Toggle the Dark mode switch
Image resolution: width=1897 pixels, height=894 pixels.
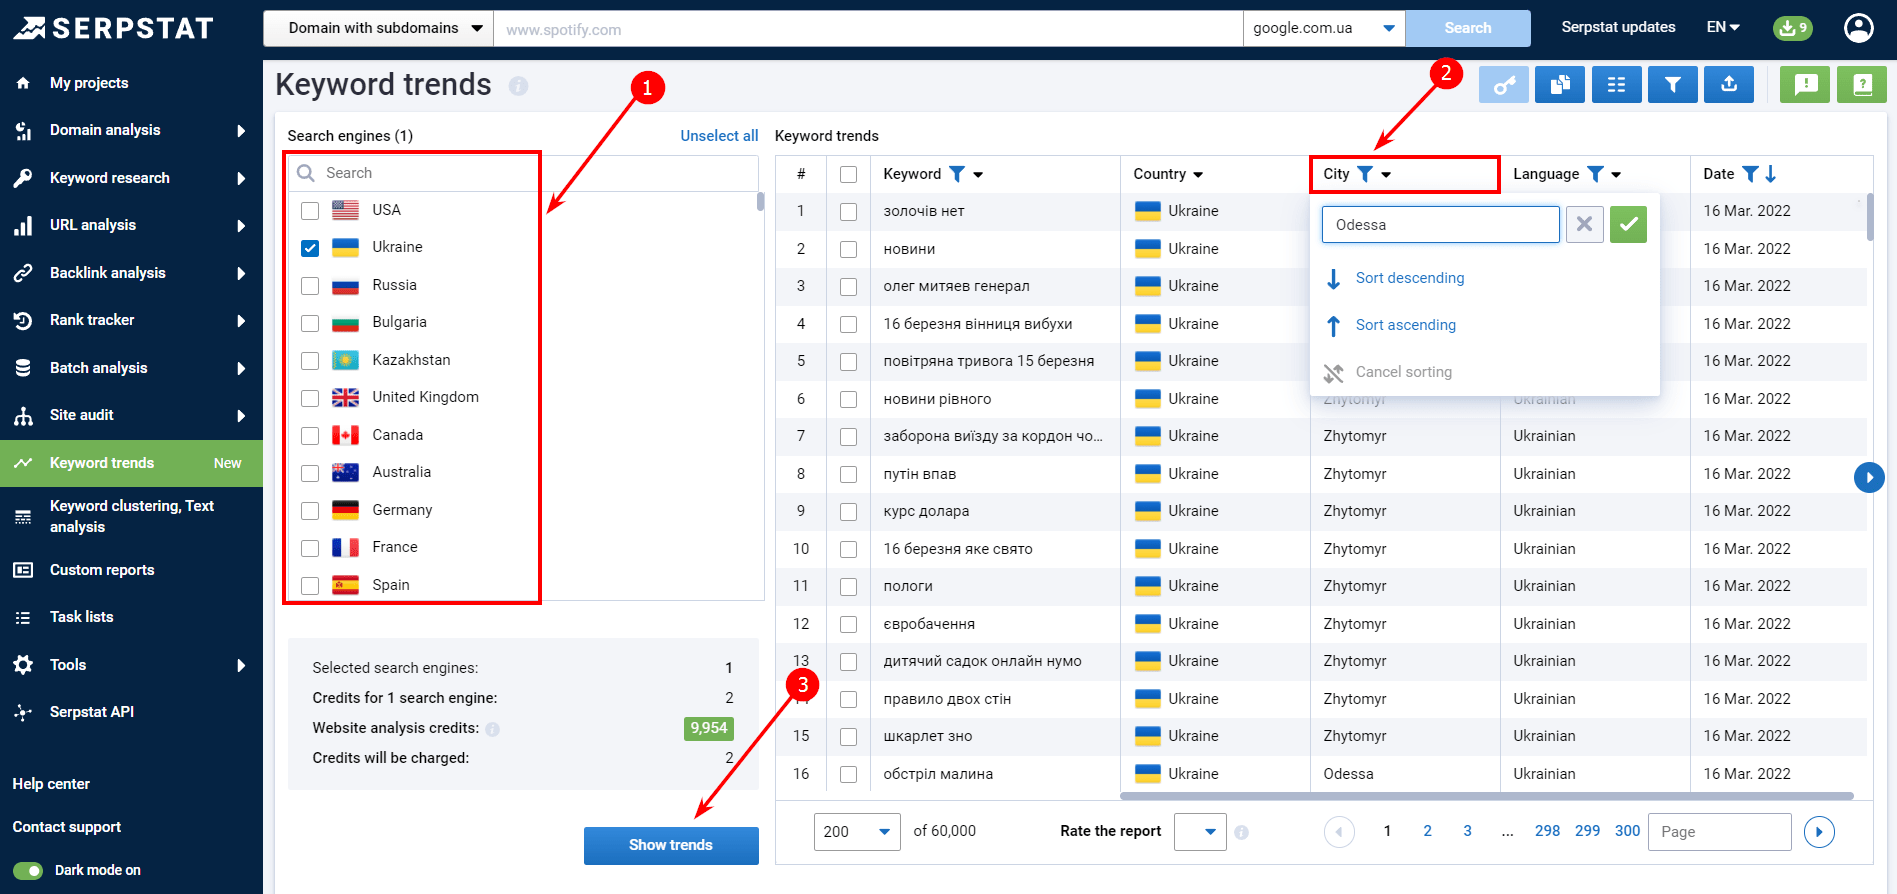[28, 870]
